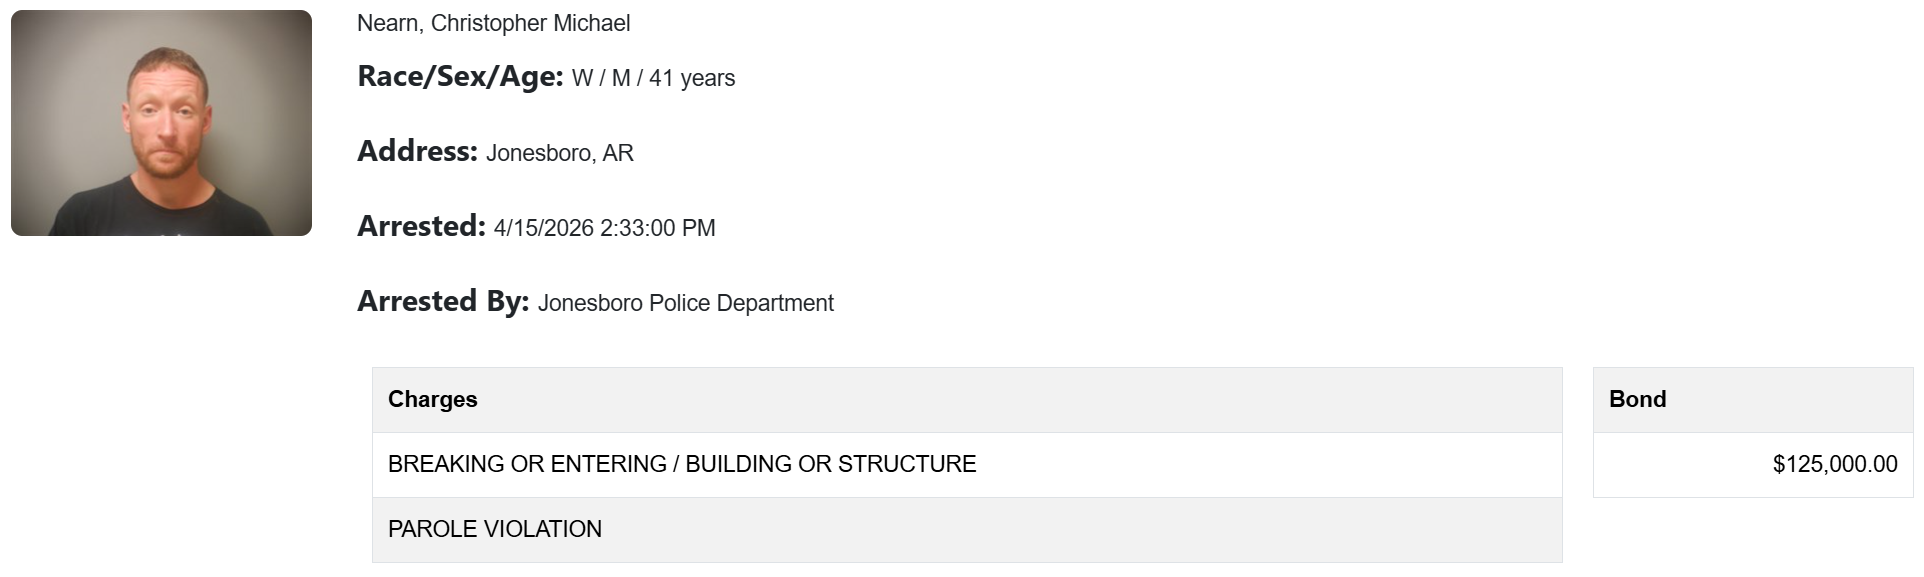Click the age text 41 years
This screenshot has height=577, width=1924.
[x=692, y=78]
